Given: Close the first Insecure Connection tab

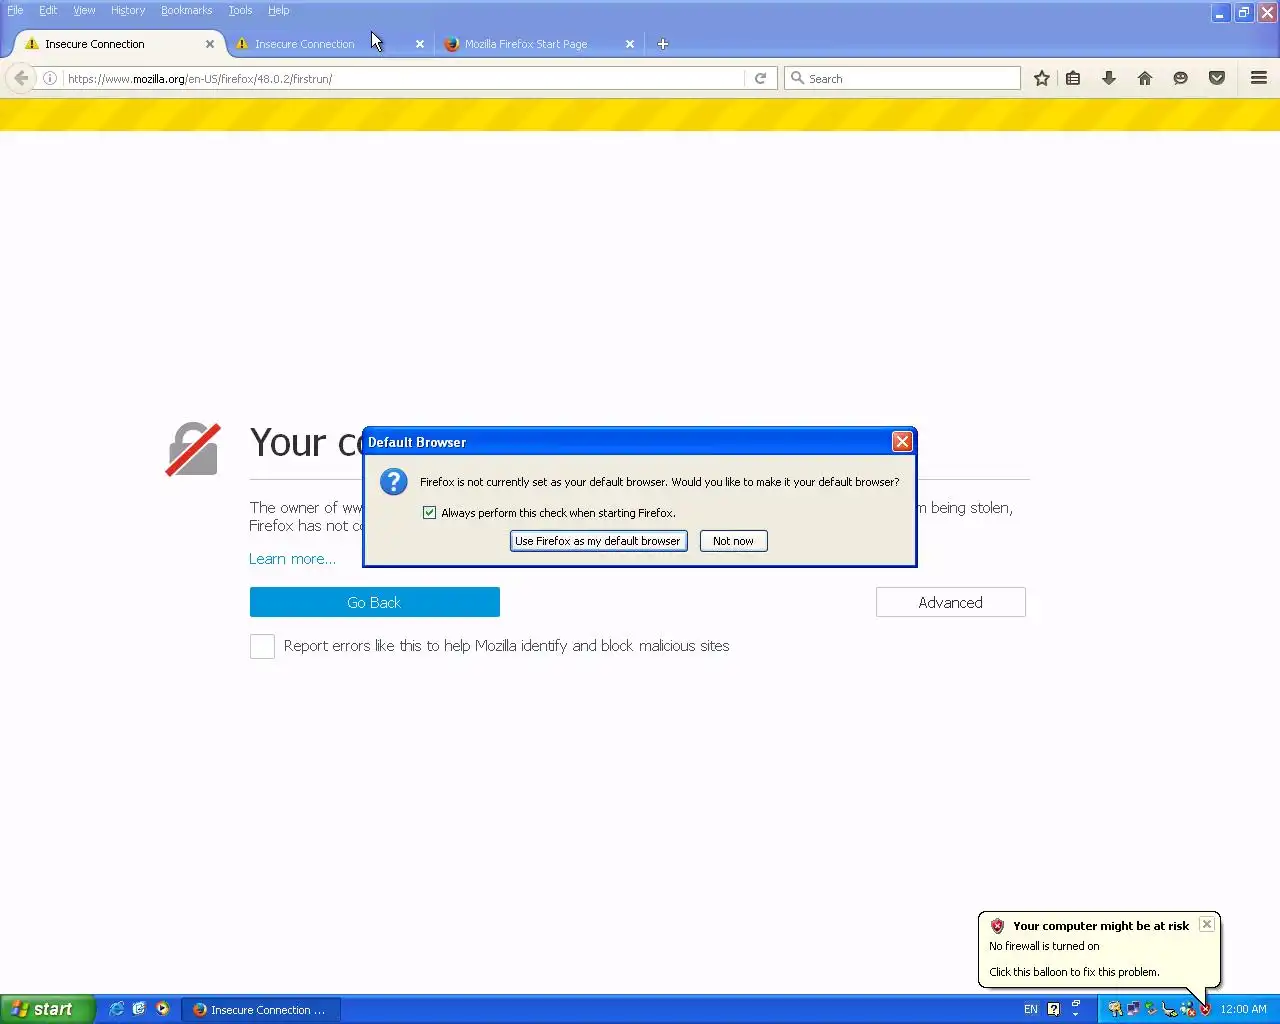Looking at the screenshot, I should click(210, 44).
